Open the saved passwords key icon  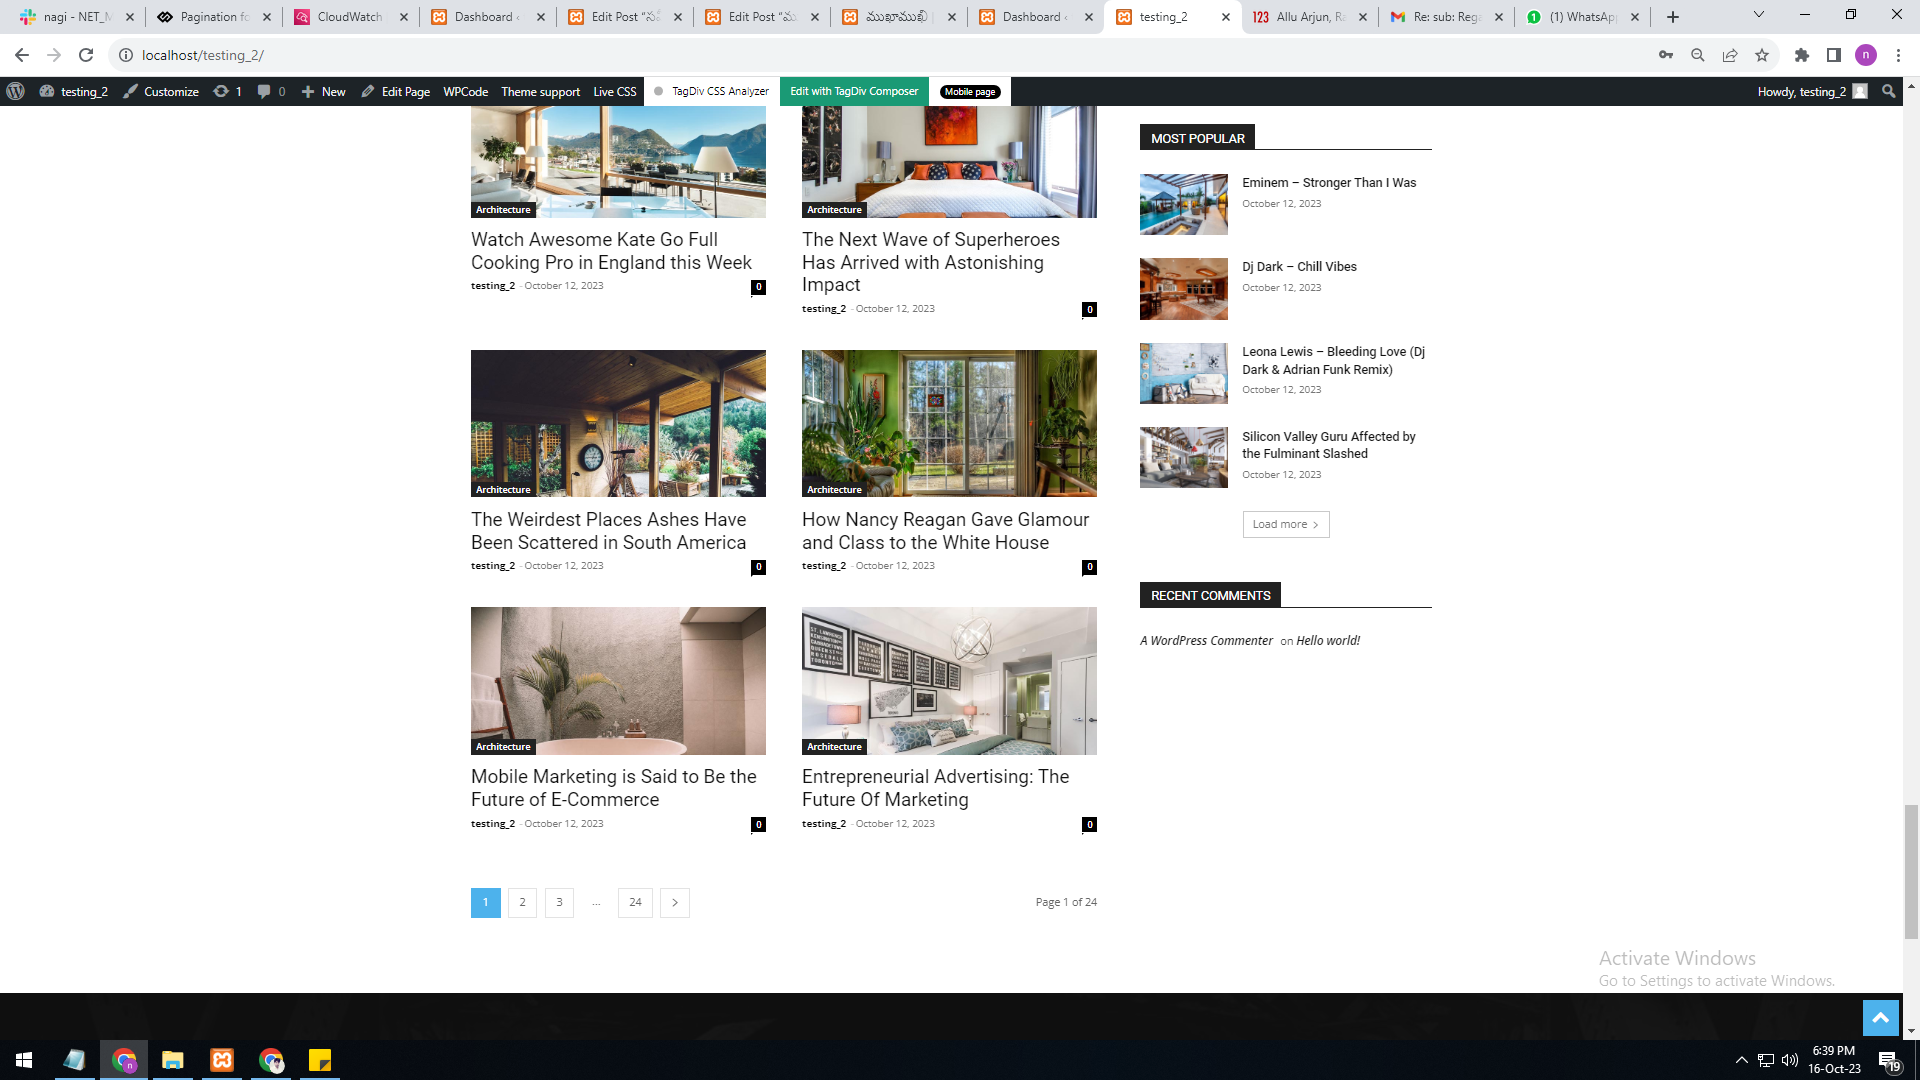click(x=1666, y=55)
